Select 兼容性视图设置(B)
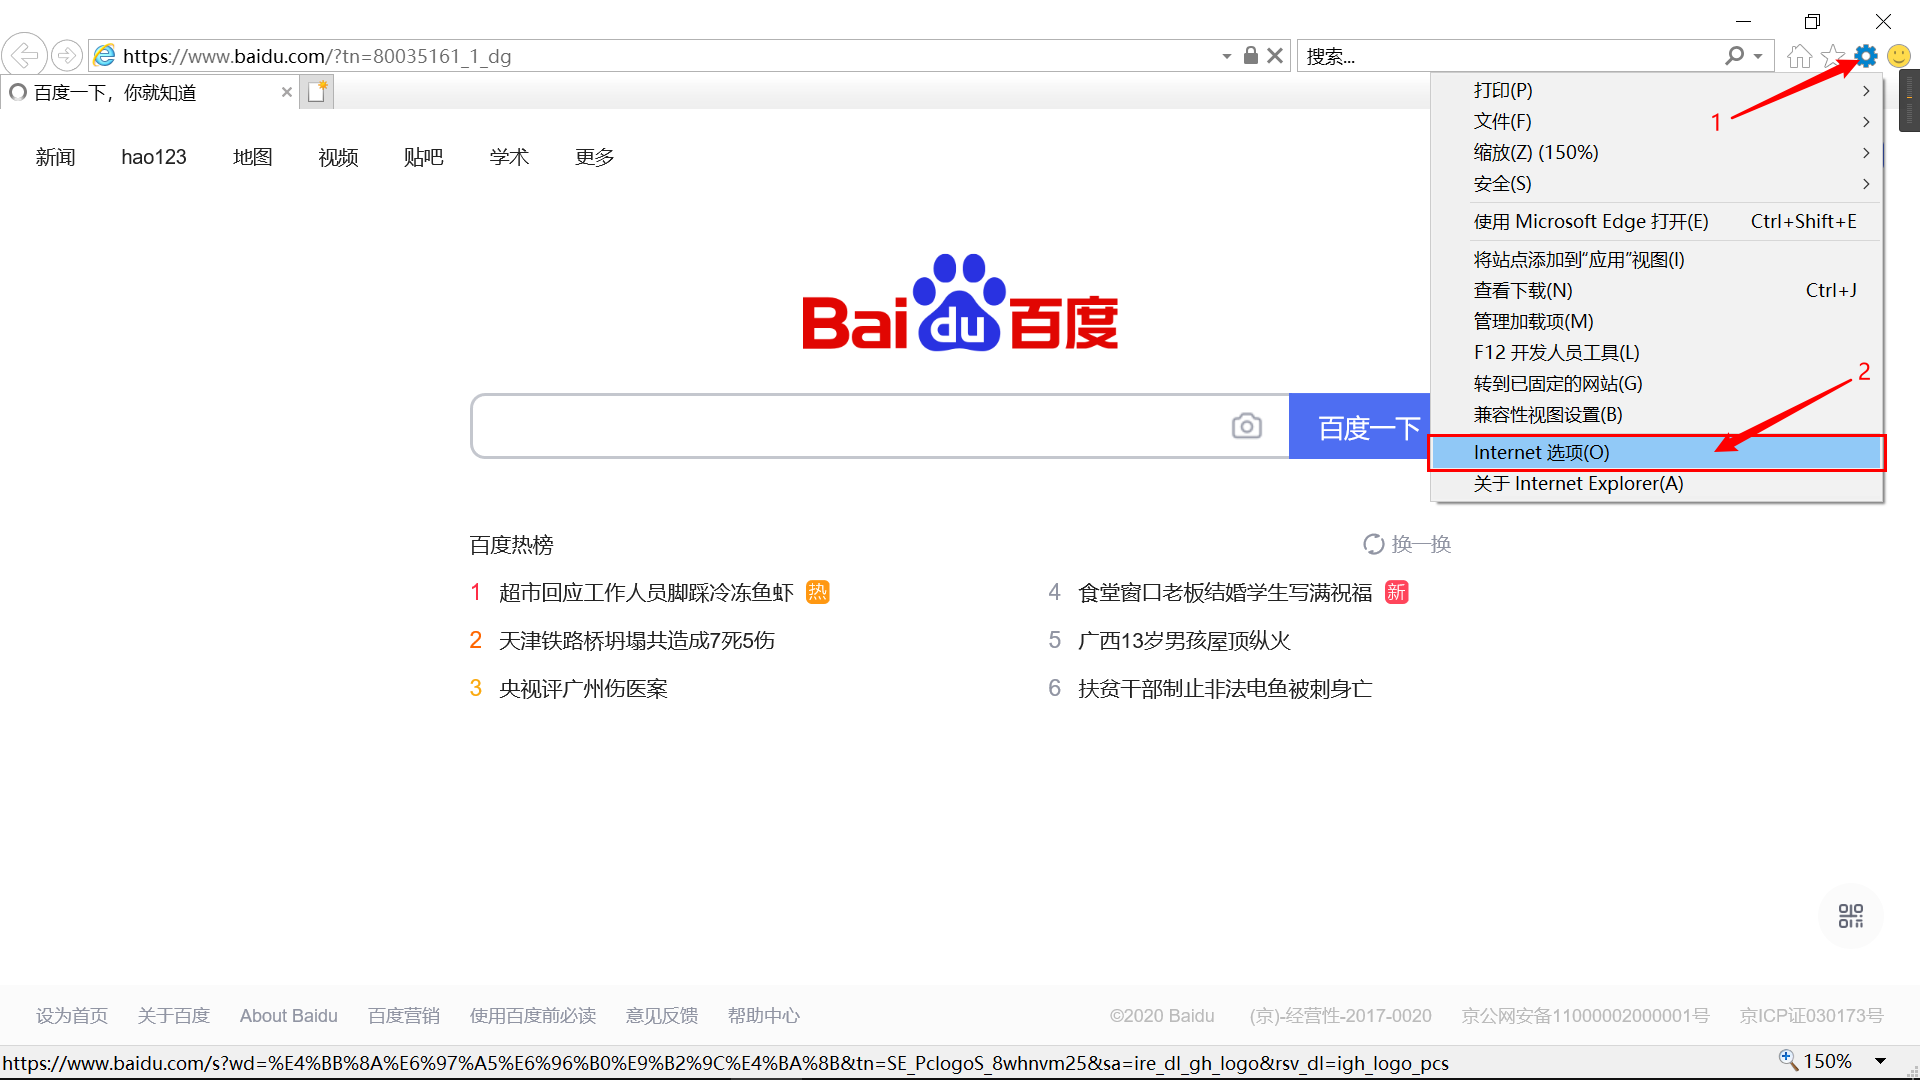This screenshot has height=1080, width=1920. click(1658, 414)
